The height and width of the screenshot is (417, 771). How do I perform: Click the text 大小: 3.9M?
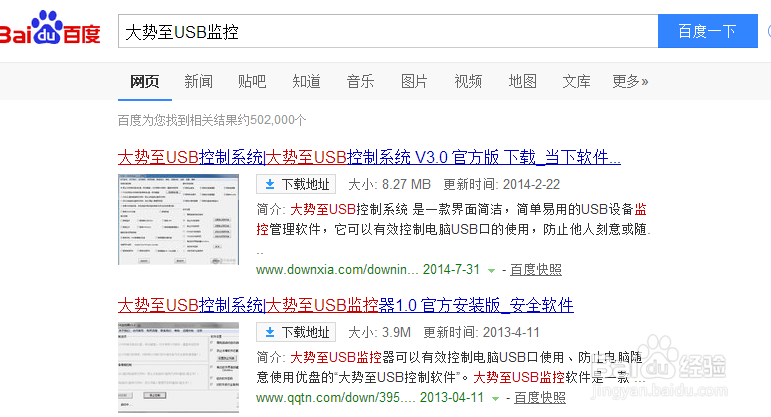[380, 332]
